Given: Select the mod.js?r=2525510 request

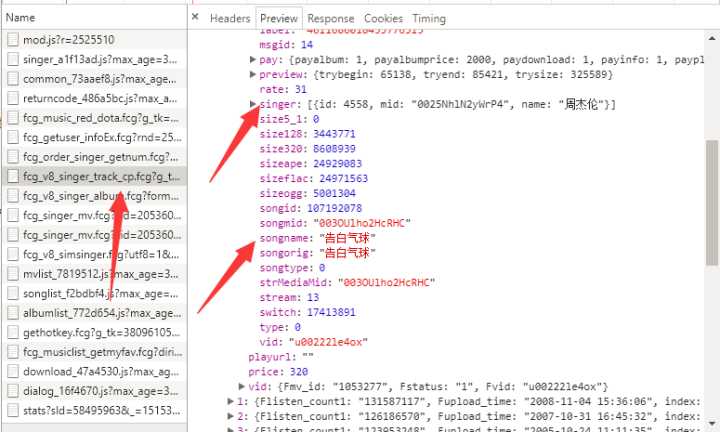Looking at the screenshot, I should 94,40.
